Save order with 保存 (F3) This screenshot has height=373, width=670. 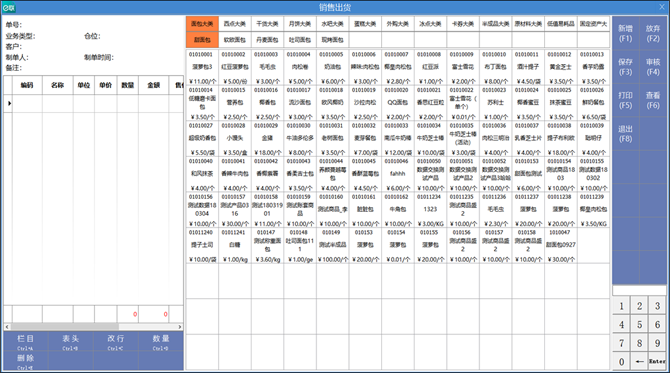(x=626, y=67)
